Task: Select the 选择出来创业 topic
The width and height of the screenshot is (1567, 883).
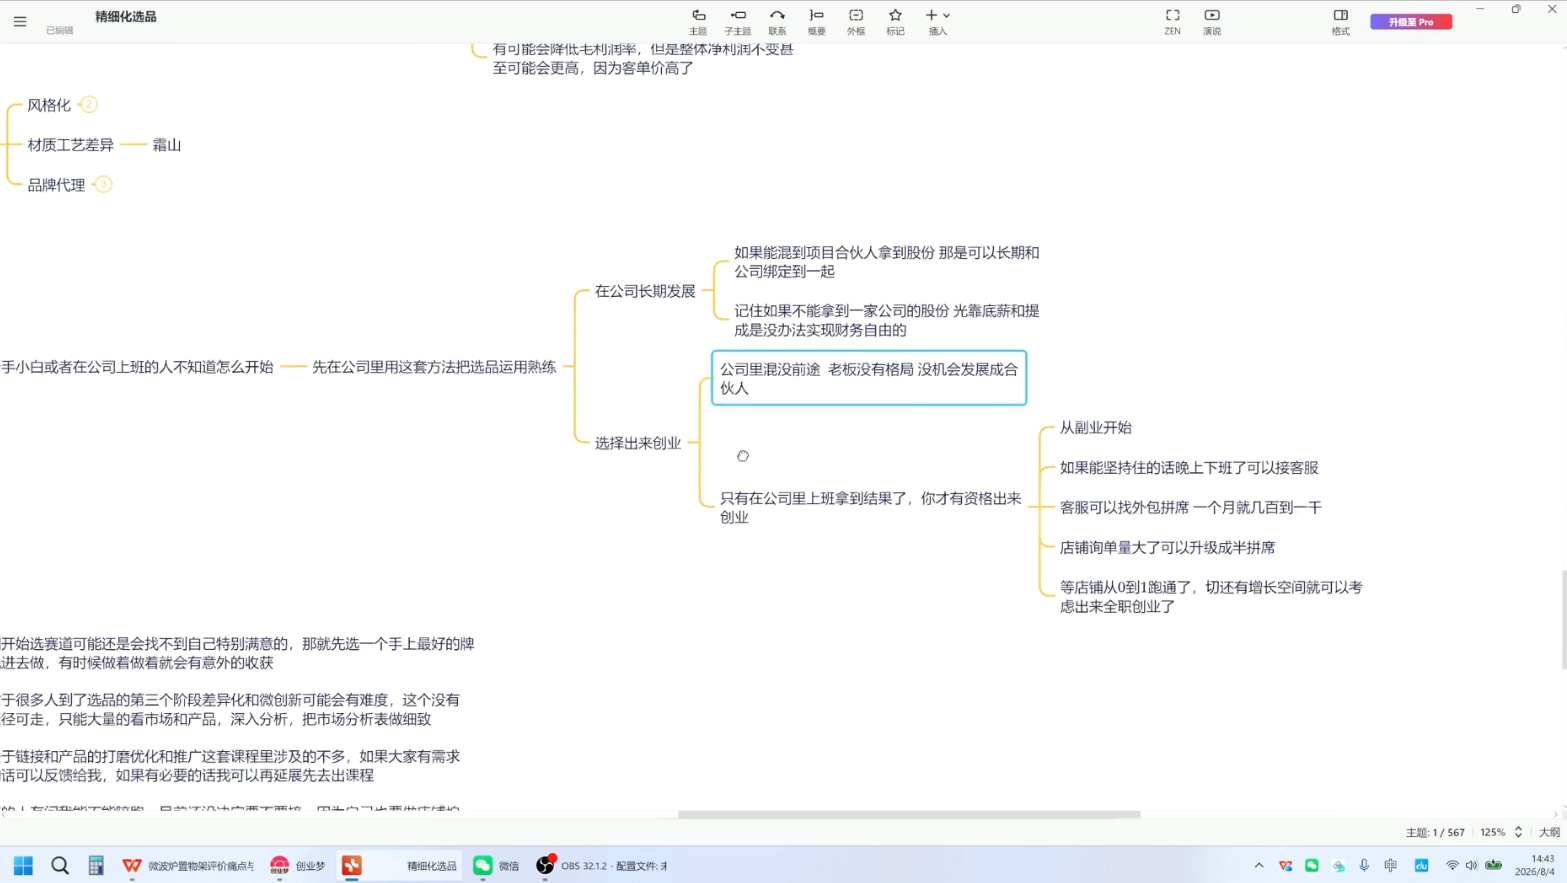Action: (x=638, y=443)
